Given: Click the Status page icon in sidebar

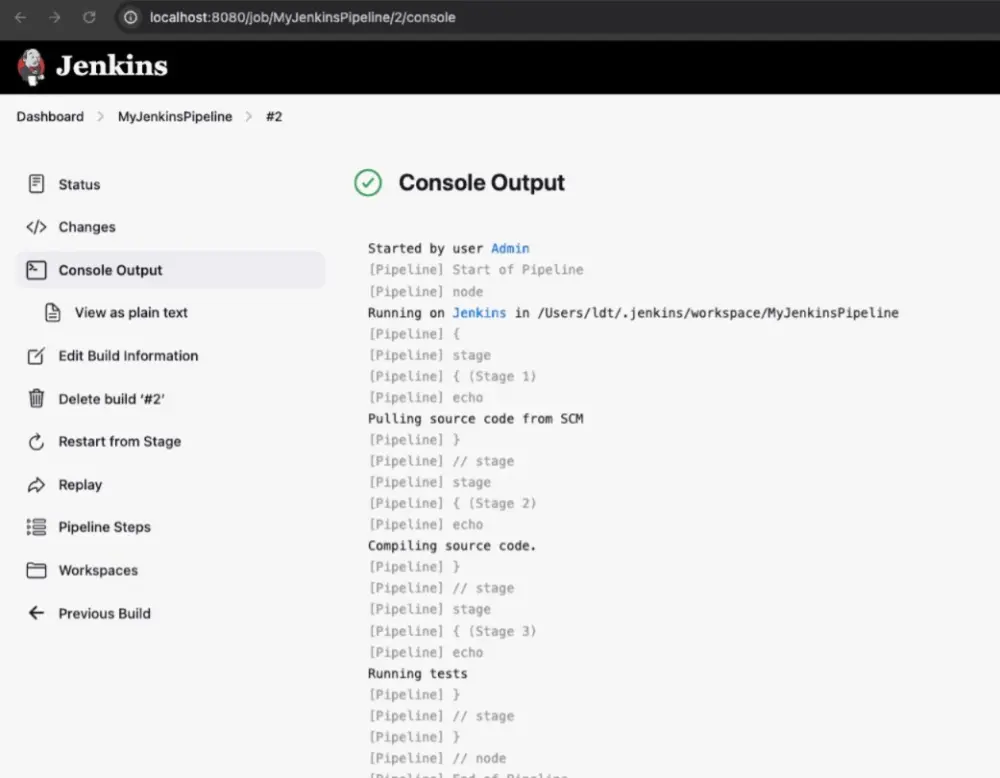Looking at the screenshot, I should pyautogui.click(x=36, y=184).
